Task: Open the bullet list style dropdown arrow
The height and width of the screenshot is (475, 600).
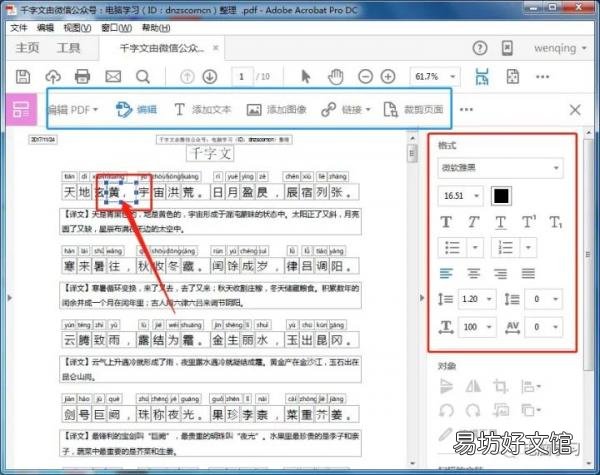Action: pos(475,248)
